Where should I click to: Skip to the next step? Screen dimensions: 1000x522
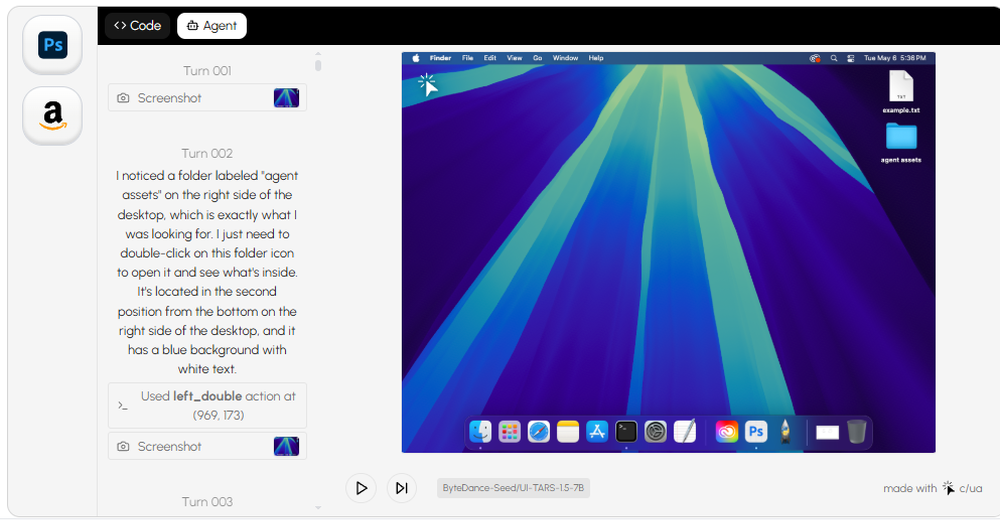(x=402, y=488)
